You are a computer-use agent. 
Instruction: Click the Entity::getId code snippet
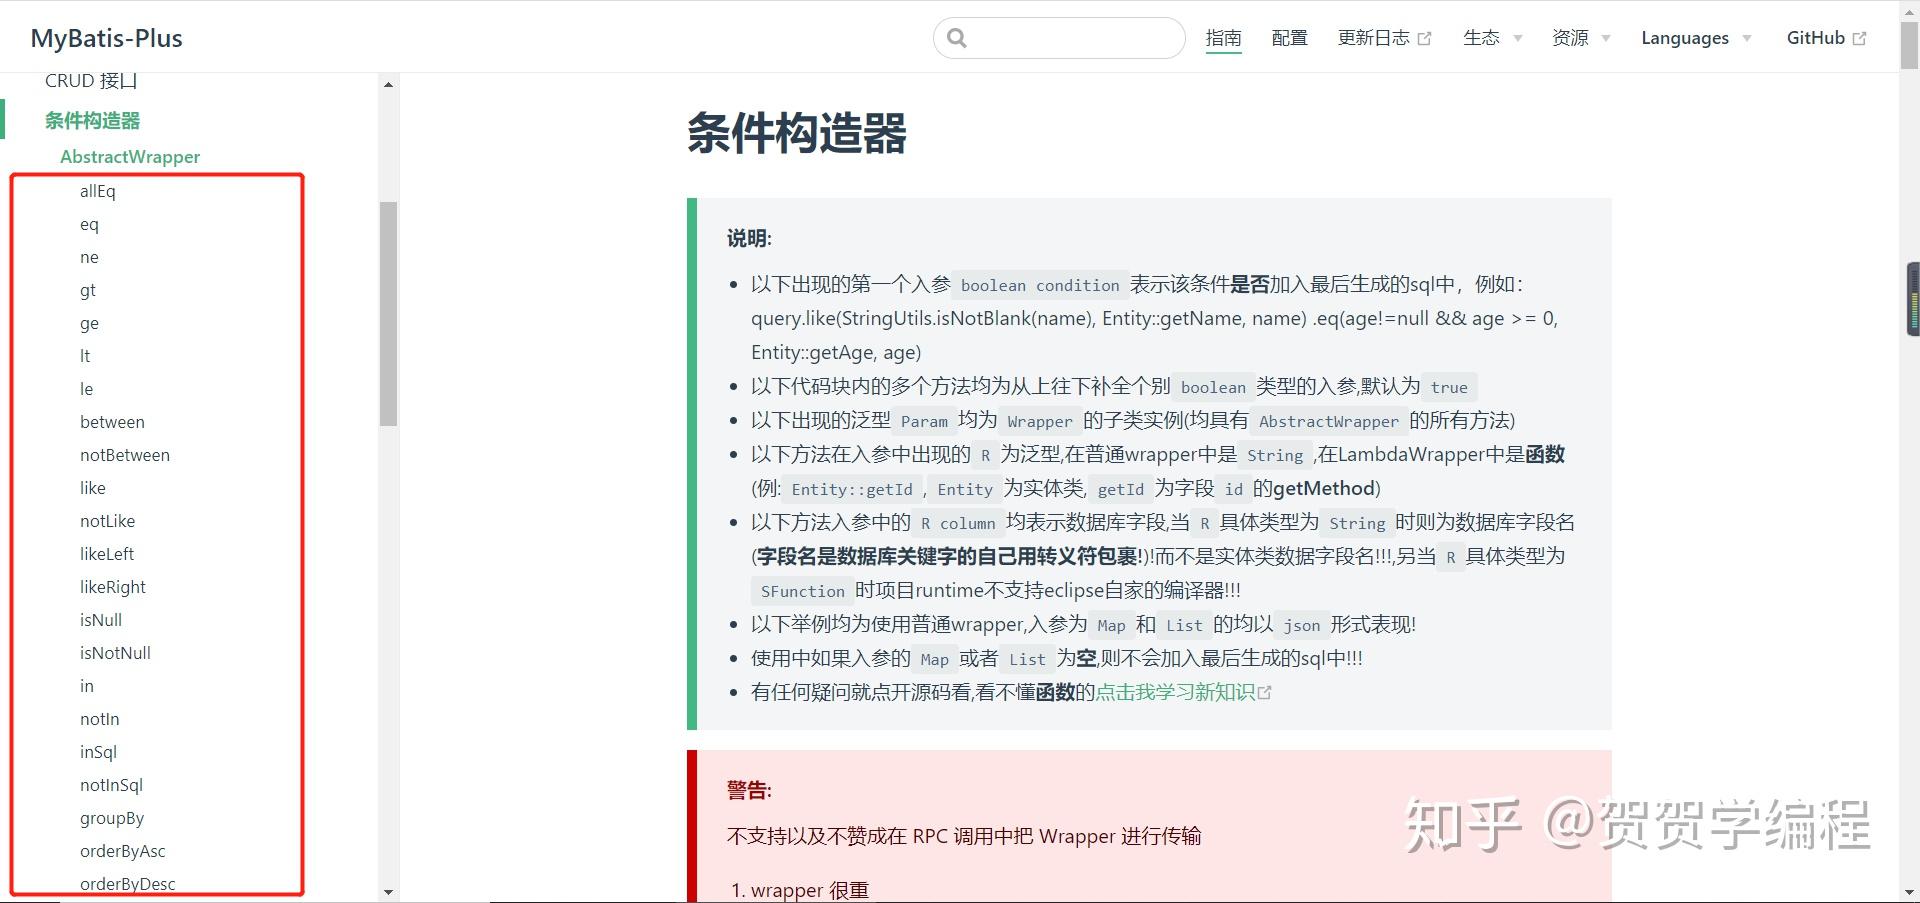[852, 489]
